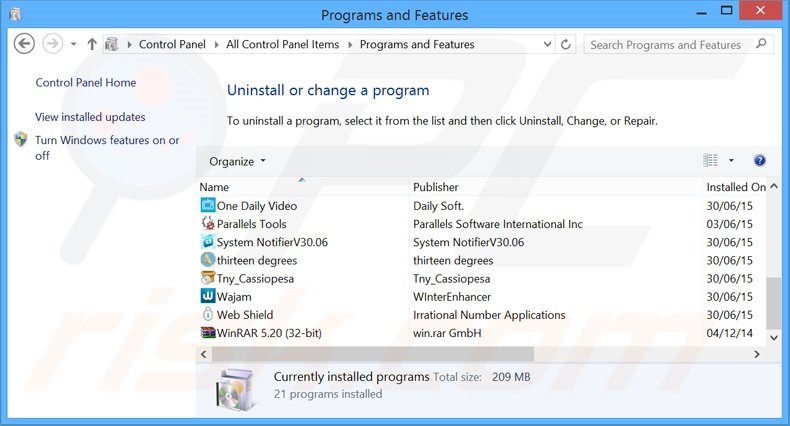Click Programs and Features breadcrumb

pyautogui.click(x=417, y=44)
